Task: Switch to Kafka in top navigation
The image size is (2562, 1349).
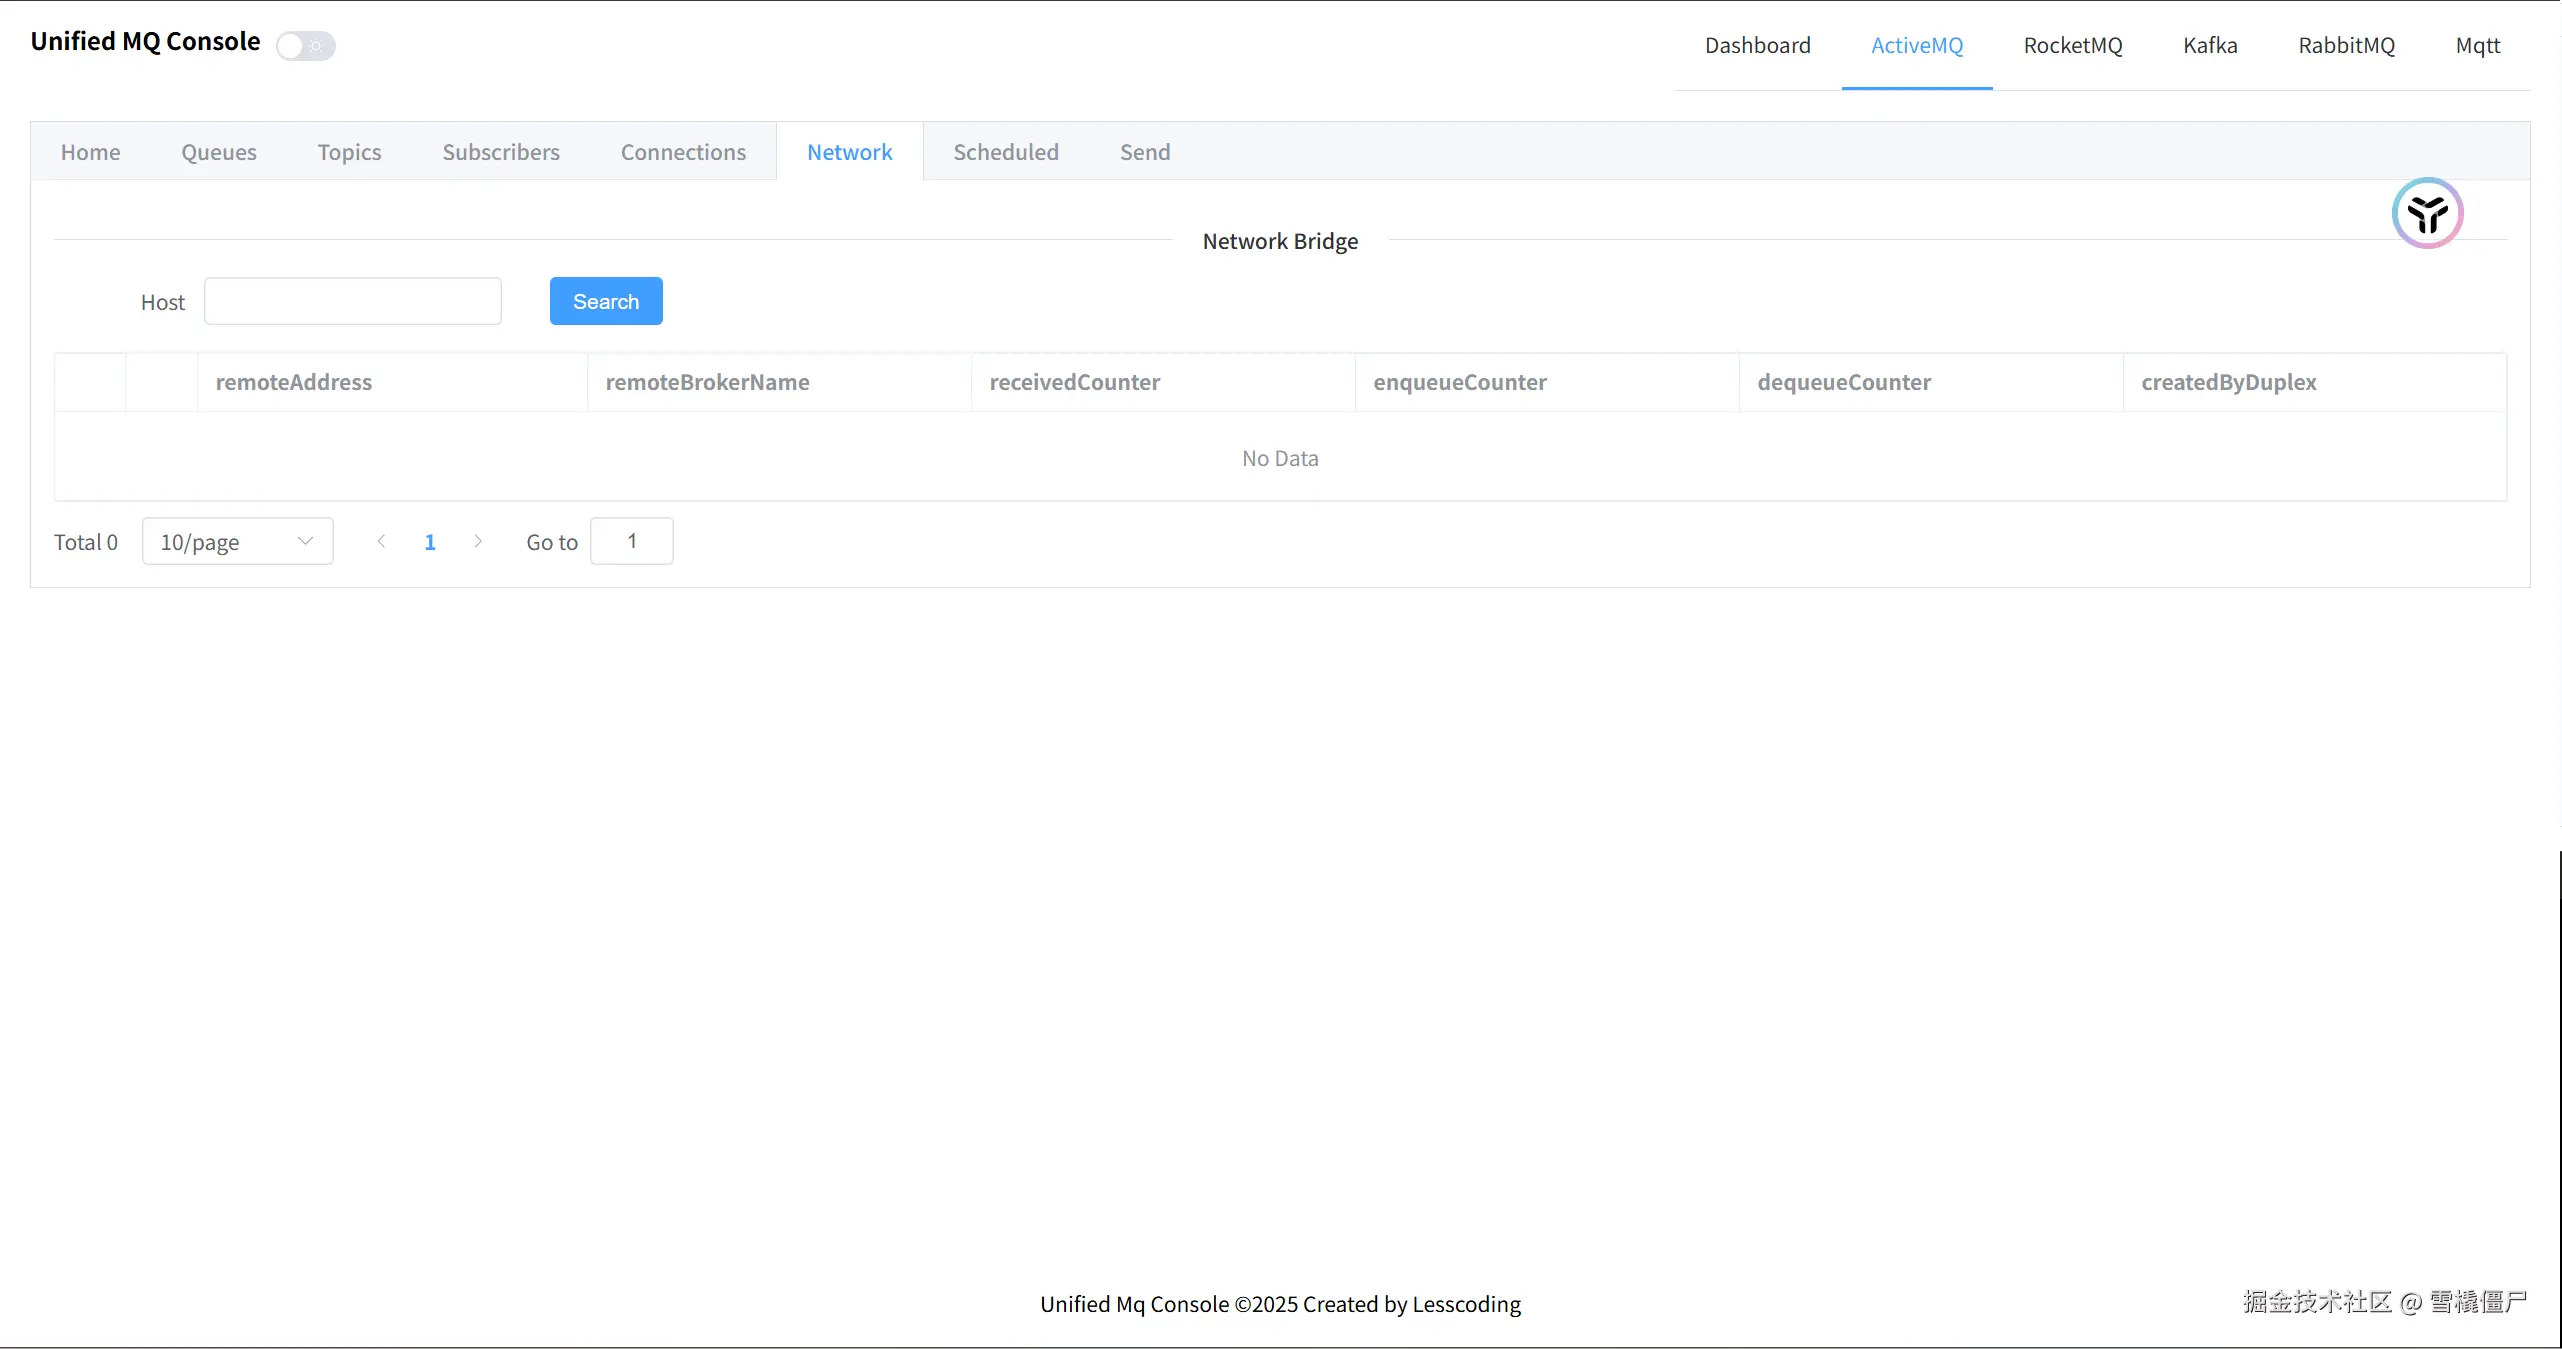Action: (x=2210, y=45)
